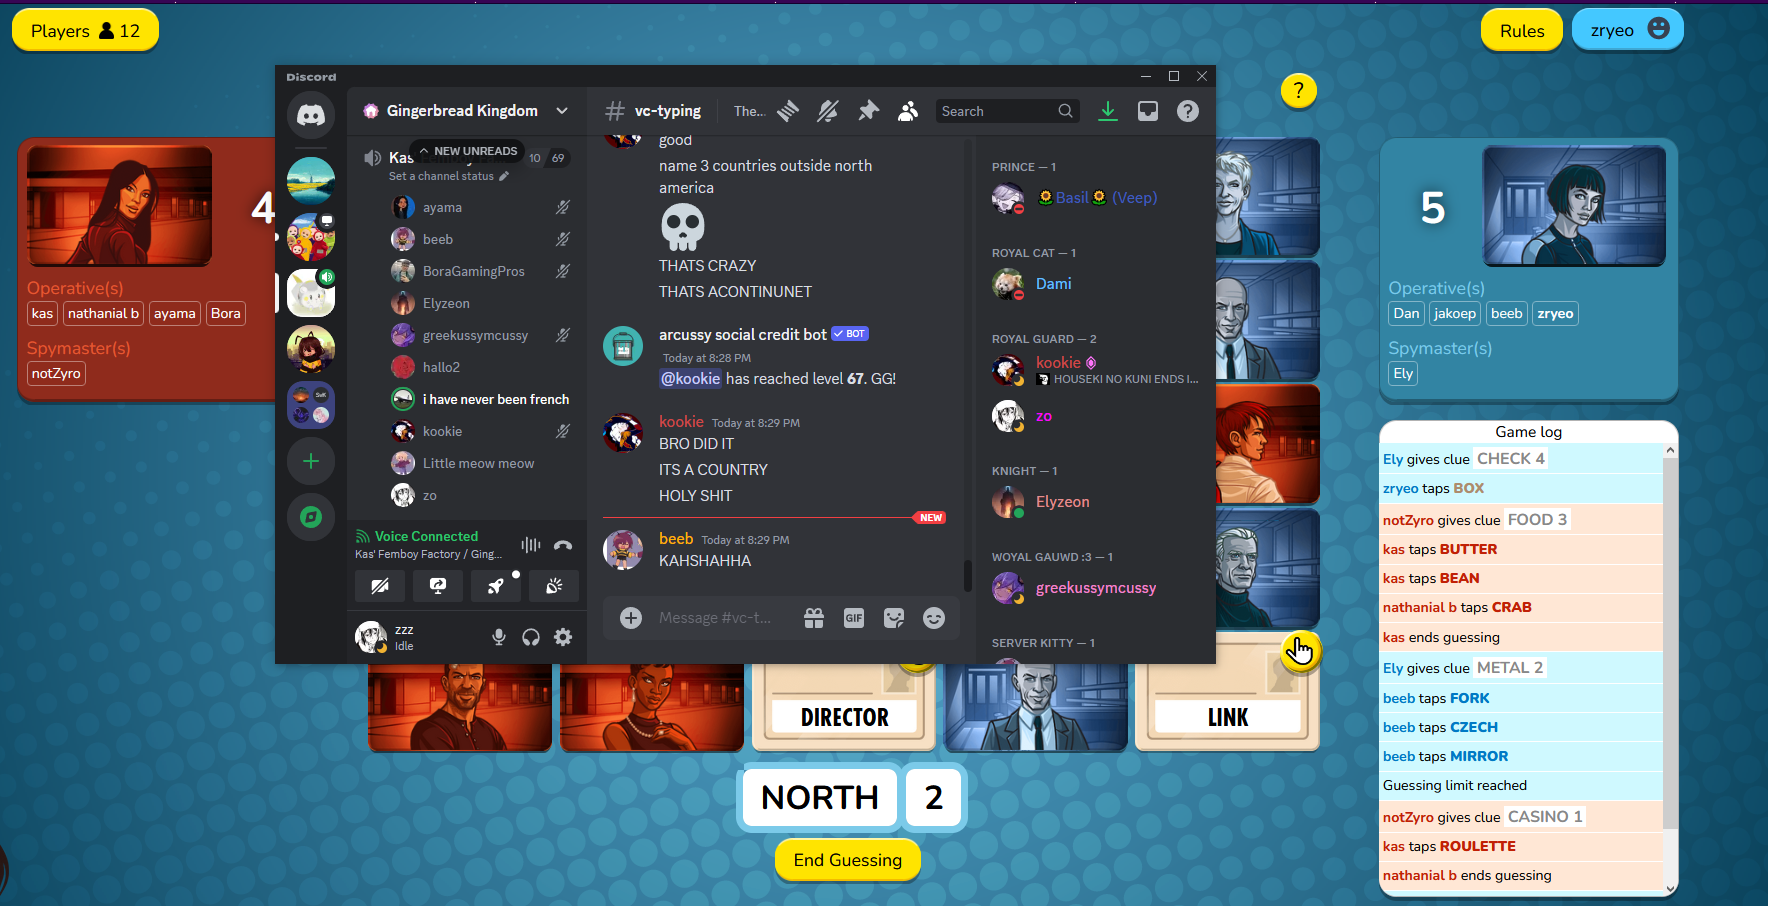Viewport: 1768px width, 906px height.
Task: Click the Add a Server plus icon
Action: [311, 461]
